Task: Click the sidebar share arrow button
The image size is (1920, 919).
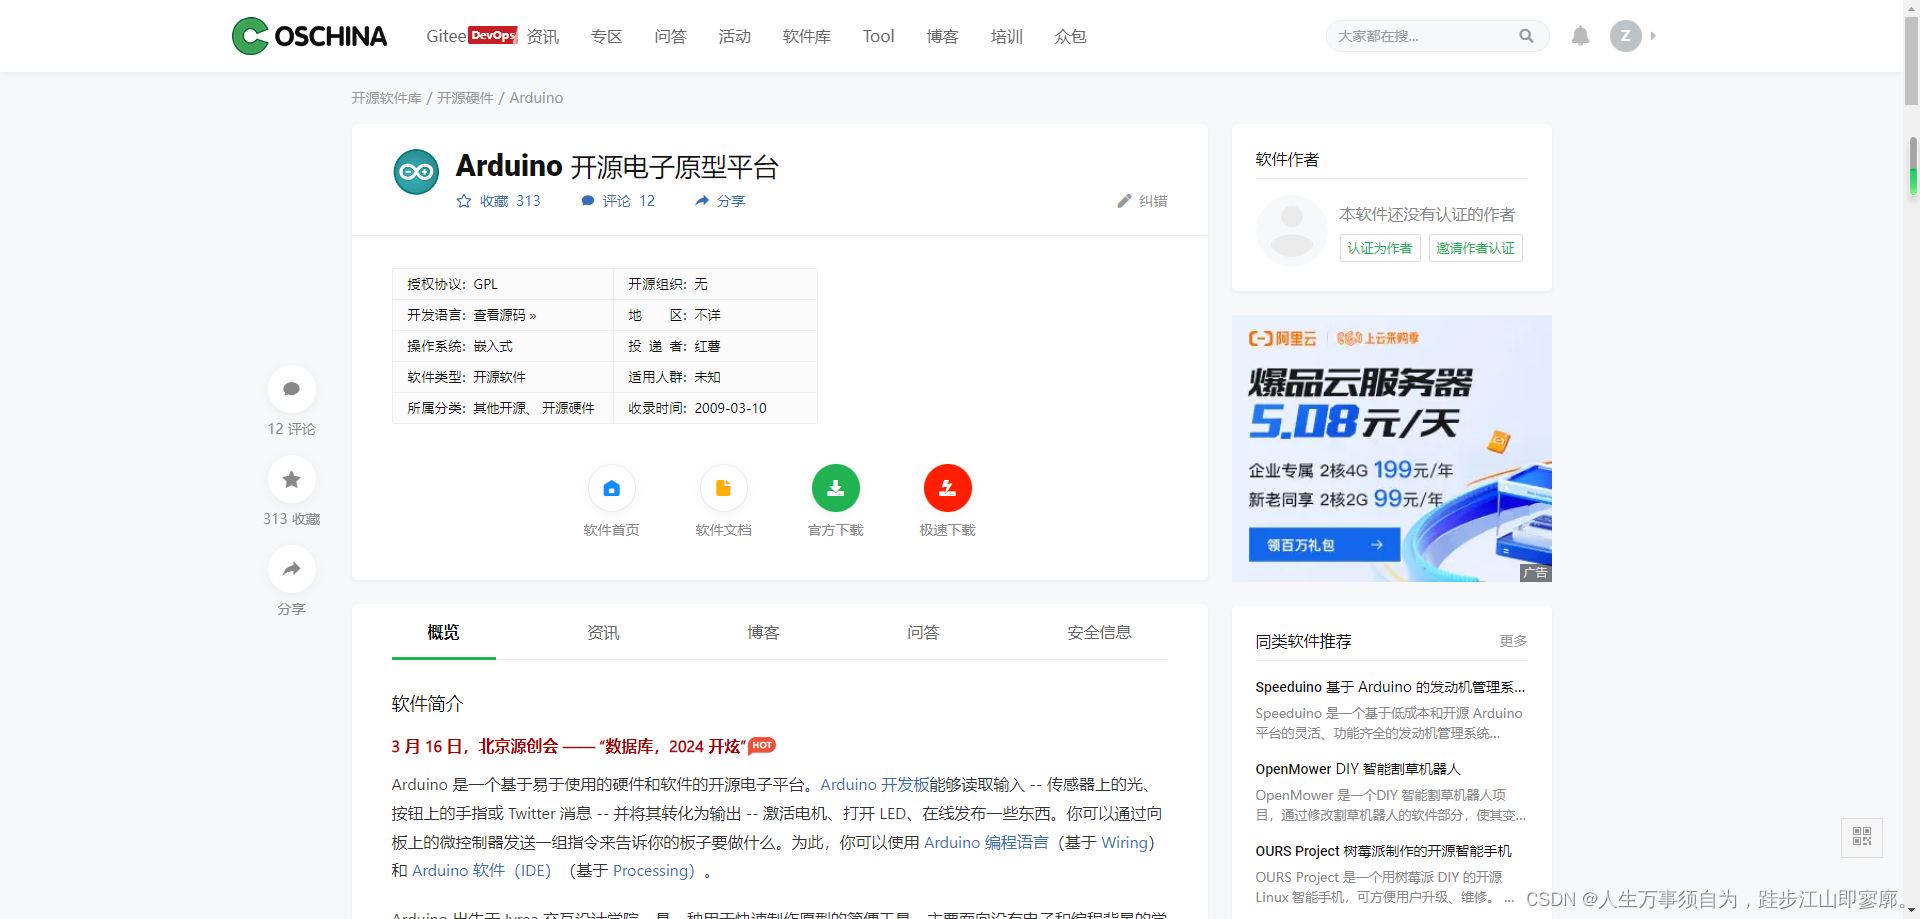Action: (x=292, y=569)
